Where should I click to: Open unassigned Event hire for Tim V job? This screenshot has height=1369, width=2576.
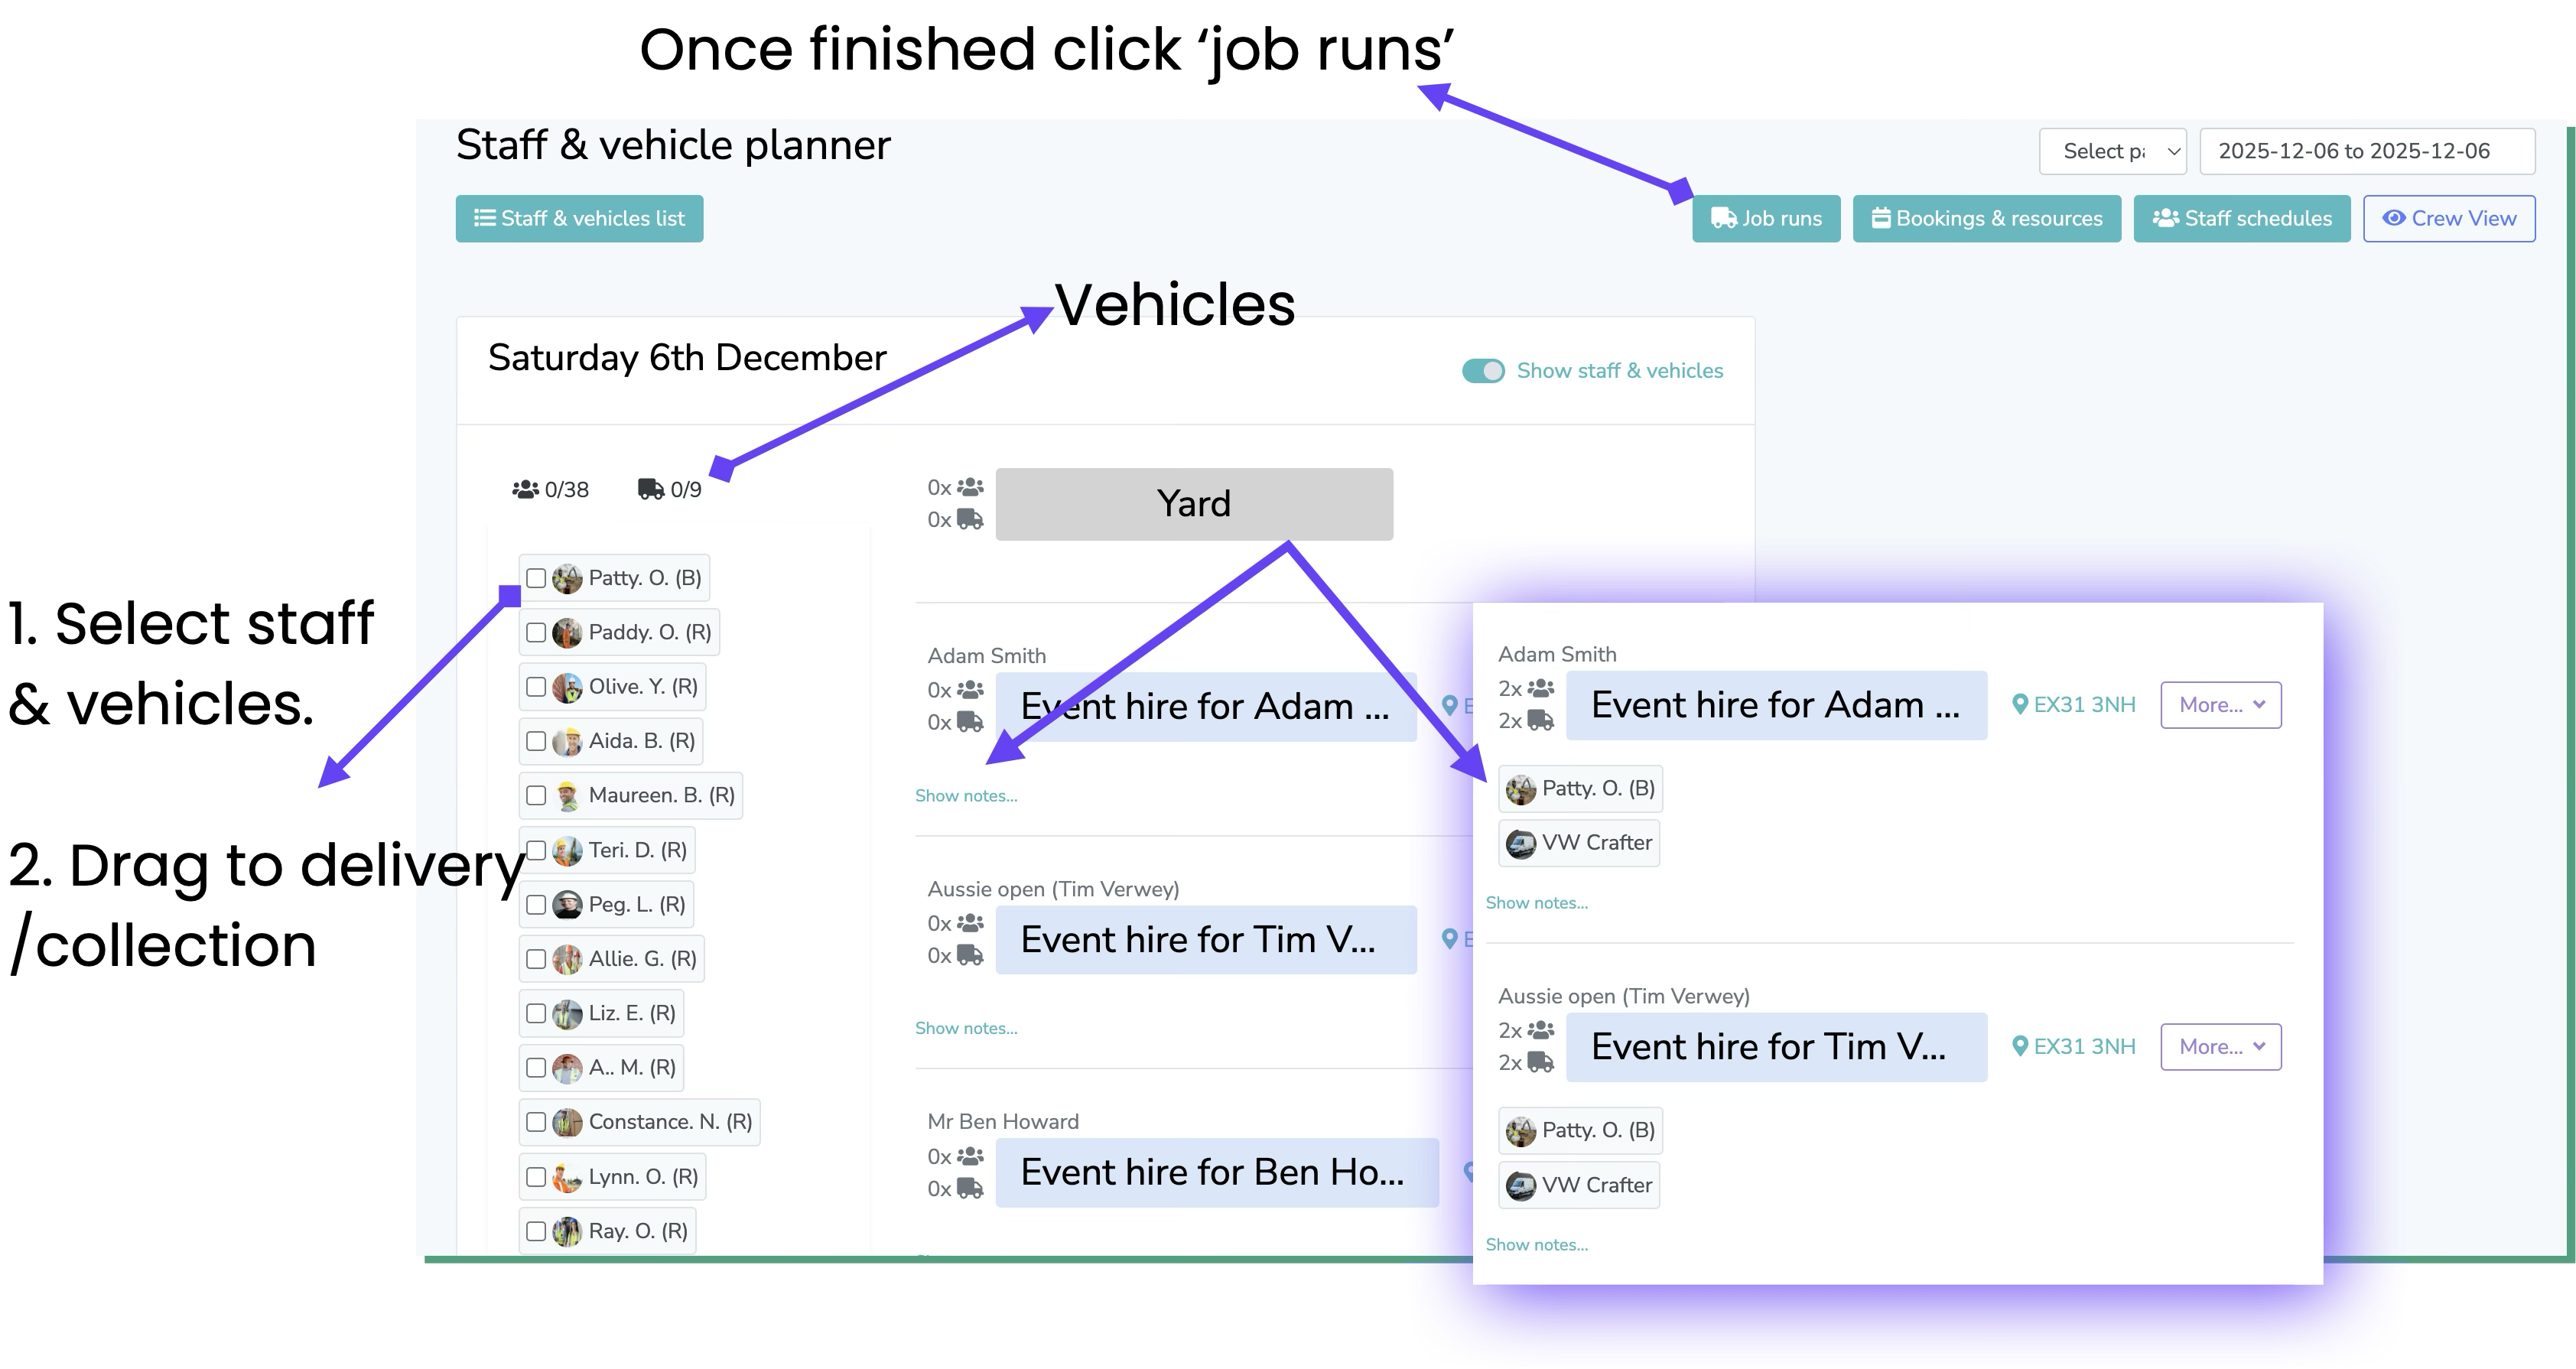[x=1206, y=940]
